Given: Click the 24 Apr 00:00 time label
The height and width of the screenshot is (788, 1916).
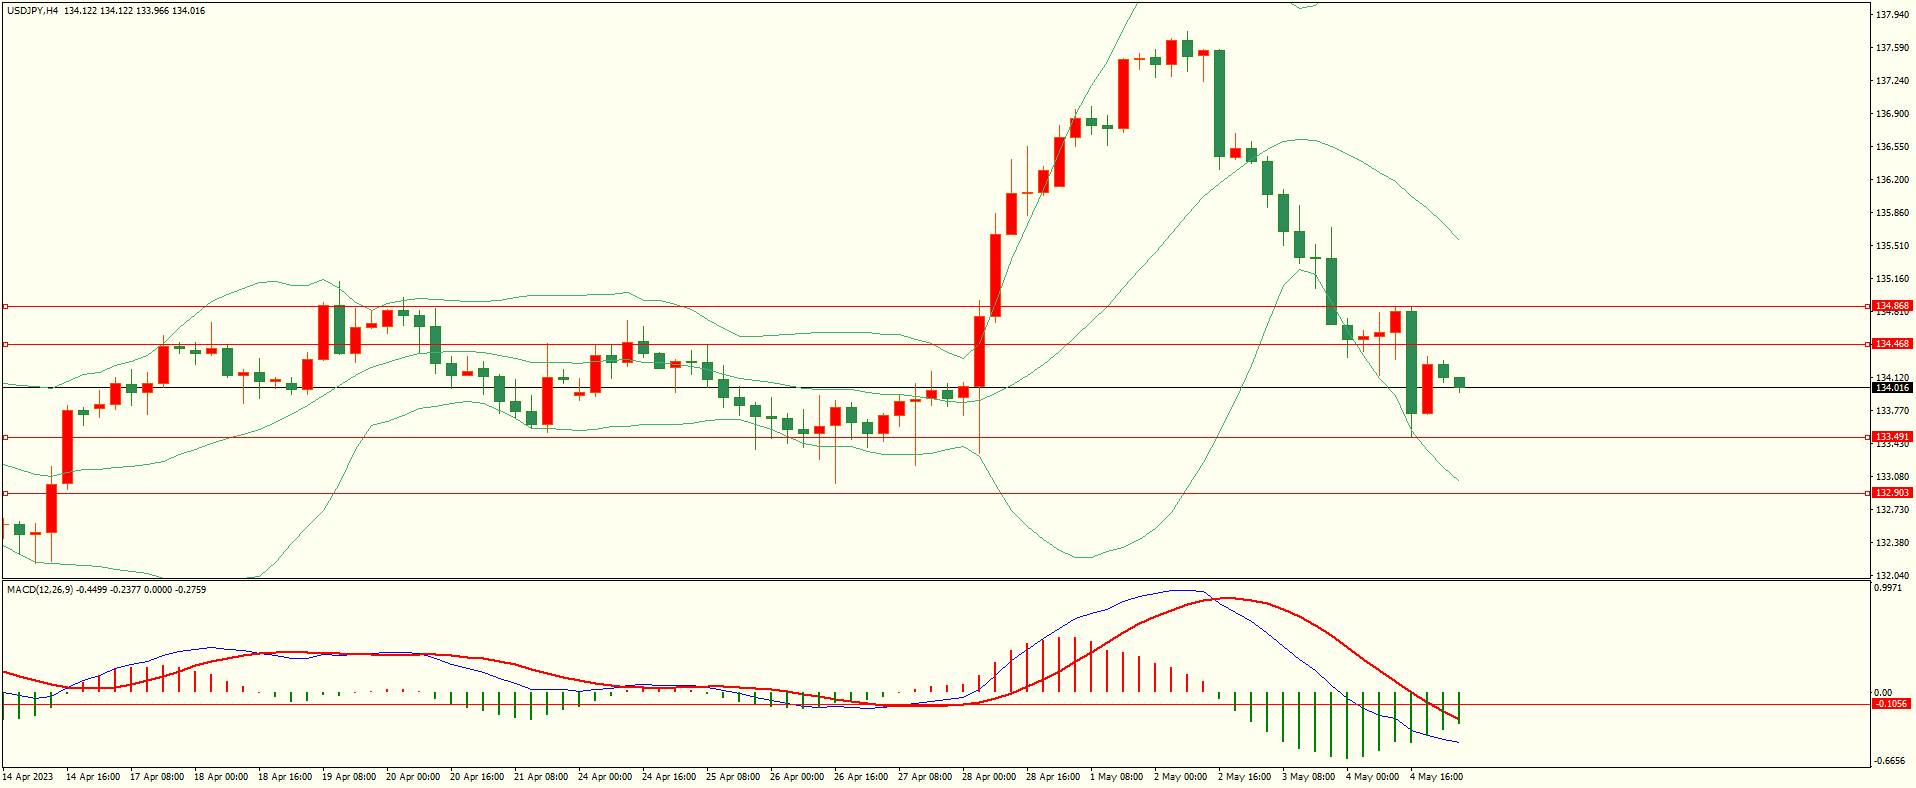Looking at the screenshot, I should [x=605, y=777].
